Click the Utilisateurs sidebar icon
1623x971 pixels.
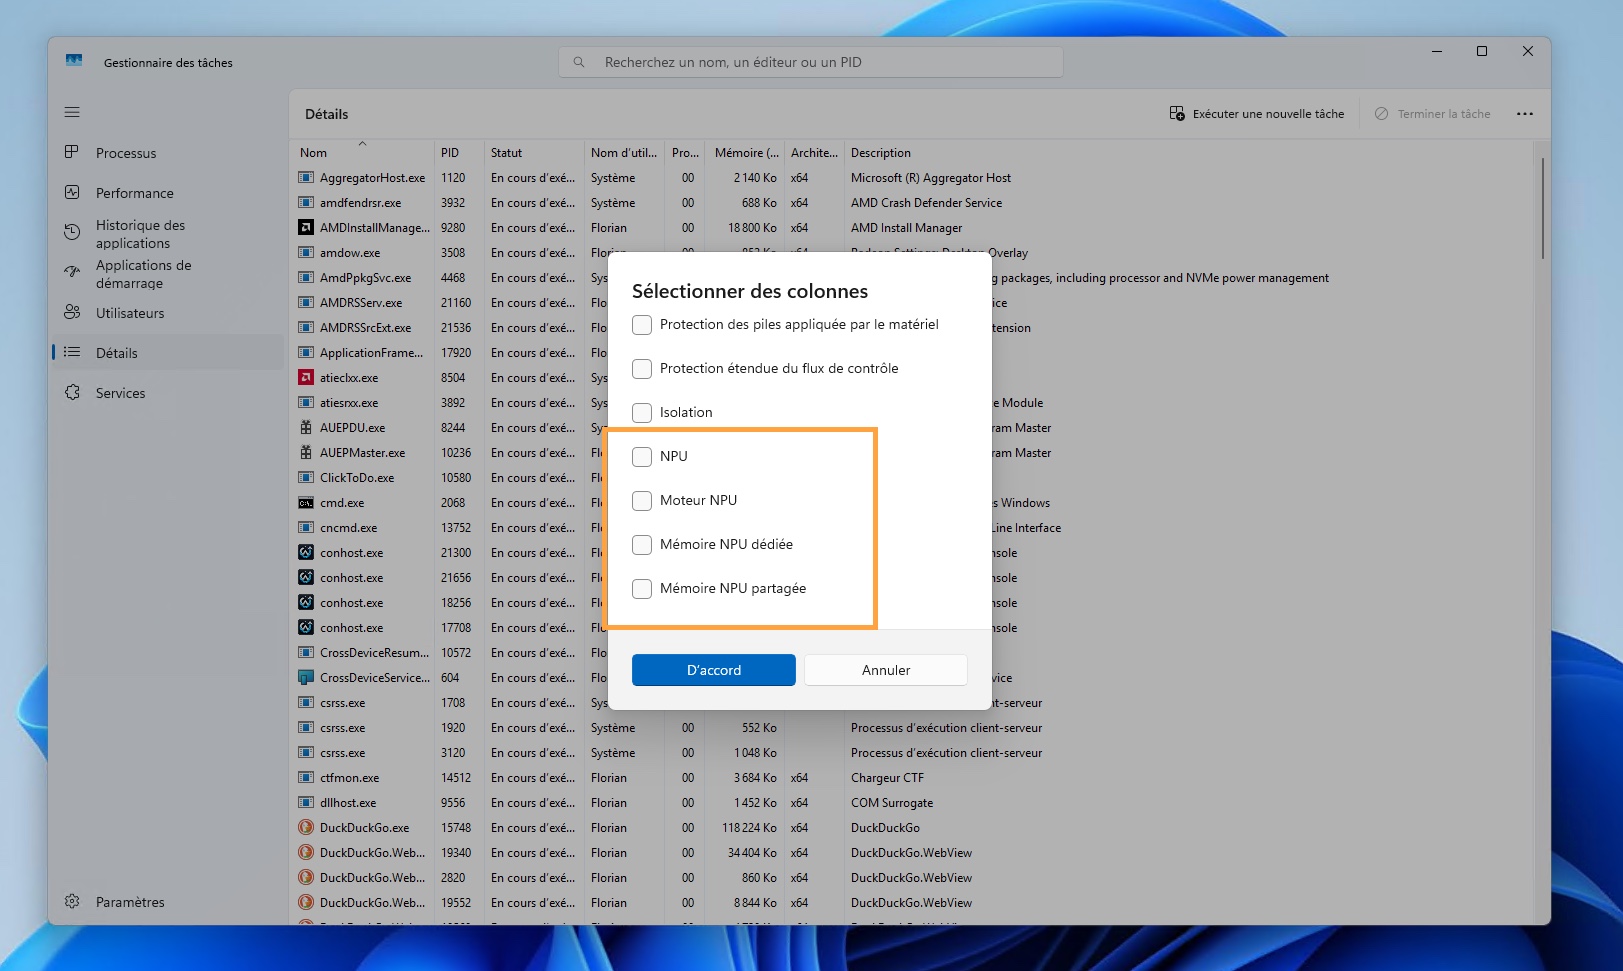(72, 312)
